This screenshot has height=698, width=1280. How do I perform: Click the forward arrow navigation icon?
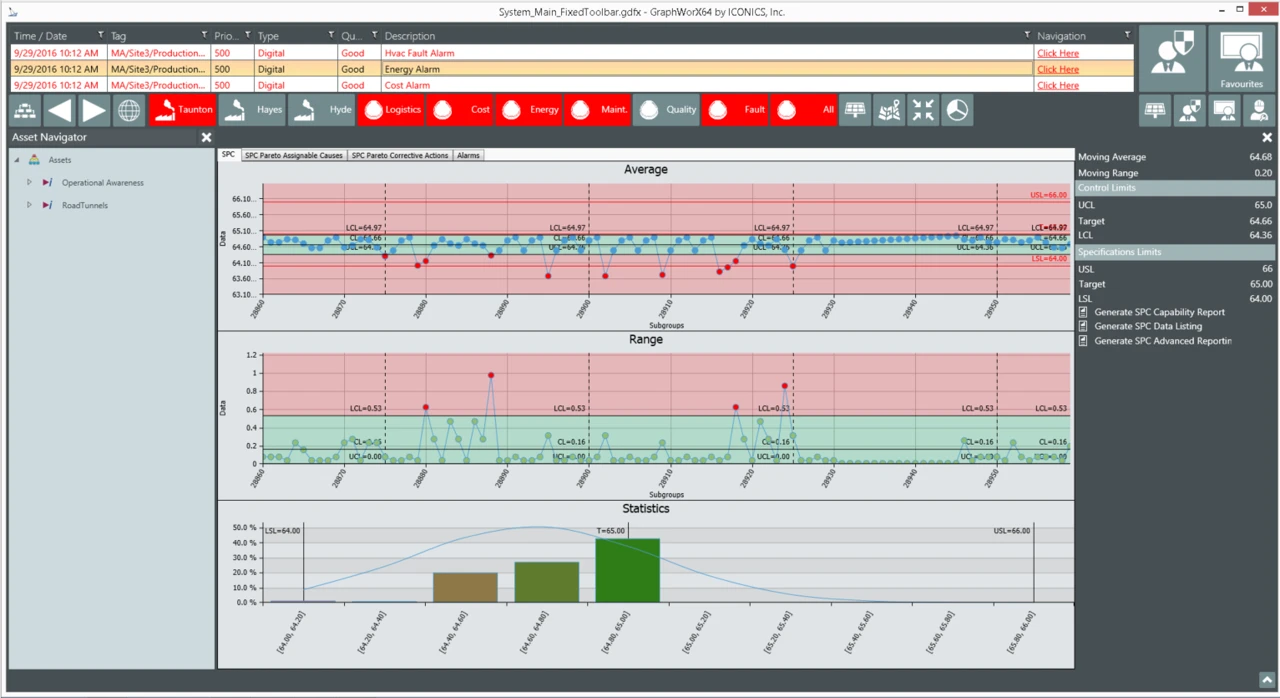pos(94,110)
